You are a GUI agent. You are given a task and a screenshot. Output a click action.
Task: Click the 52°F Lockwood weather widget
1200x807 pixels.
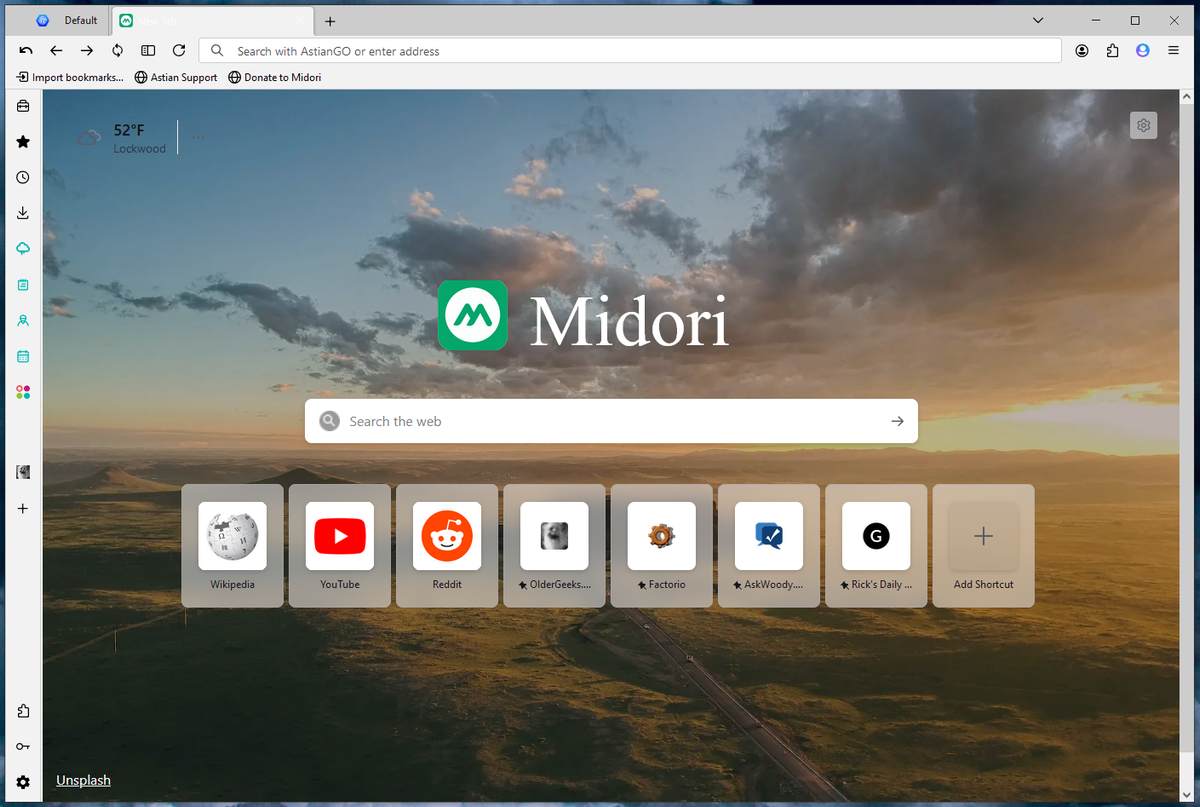pos(122,138)
